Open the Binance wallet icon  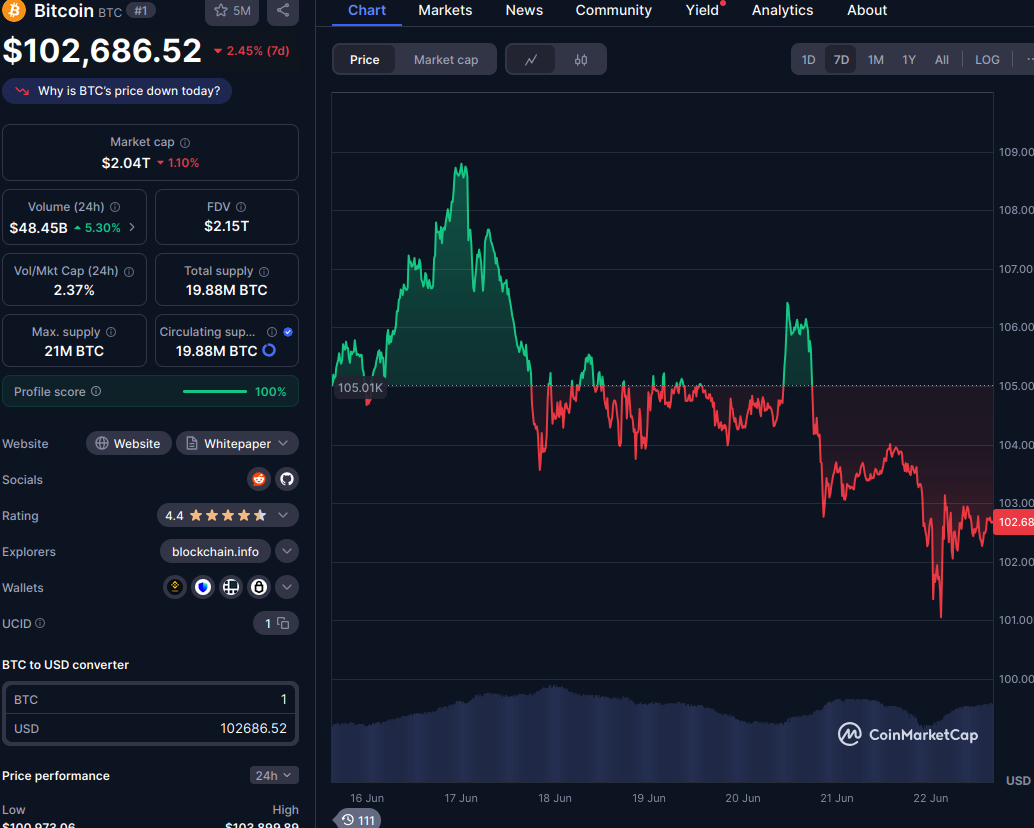coord(175,587)
